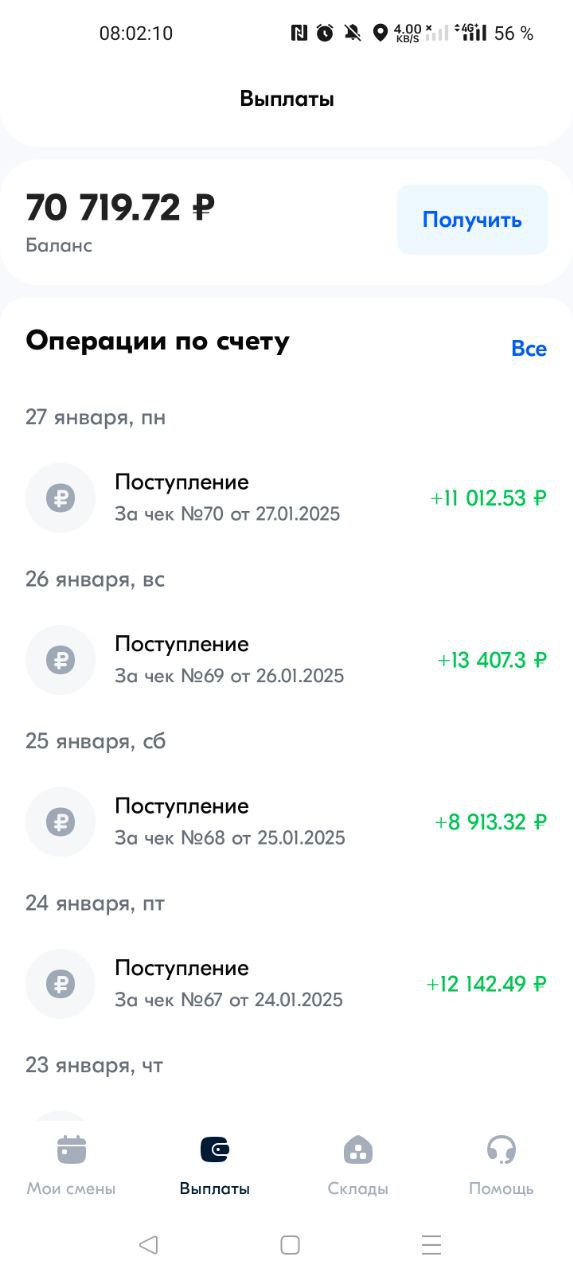Tap the alarm clock status icon
The width and height of the screenshot is (573, 1280).
(x=325, y=33)
